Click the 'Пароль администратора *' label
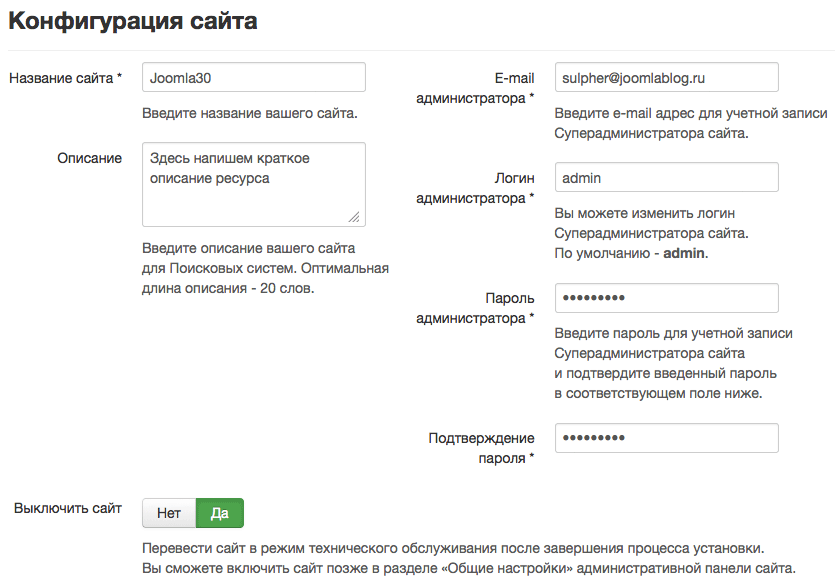Screen dimensions: 840x584 pyautogui.click(x=475, y=308)
